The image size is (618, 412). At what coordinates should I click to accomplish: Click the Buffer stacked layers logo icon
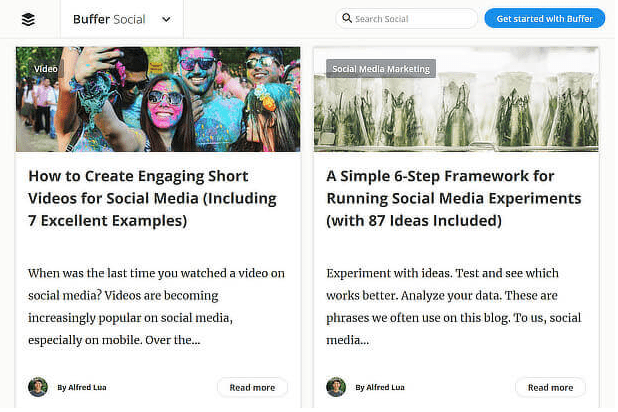coord(28,19)
